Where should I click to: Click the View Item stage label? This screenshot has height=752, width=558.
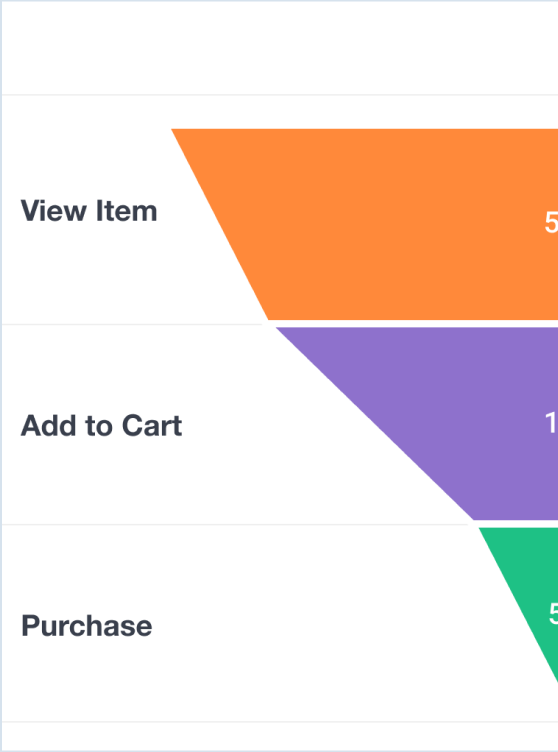point(89,211)
